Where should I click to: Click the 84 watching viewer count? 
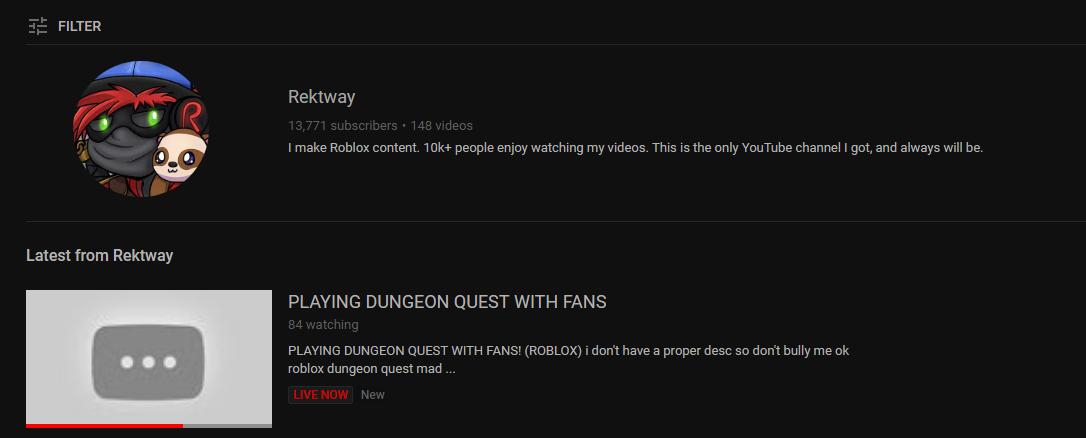click(x=323, y=324)
